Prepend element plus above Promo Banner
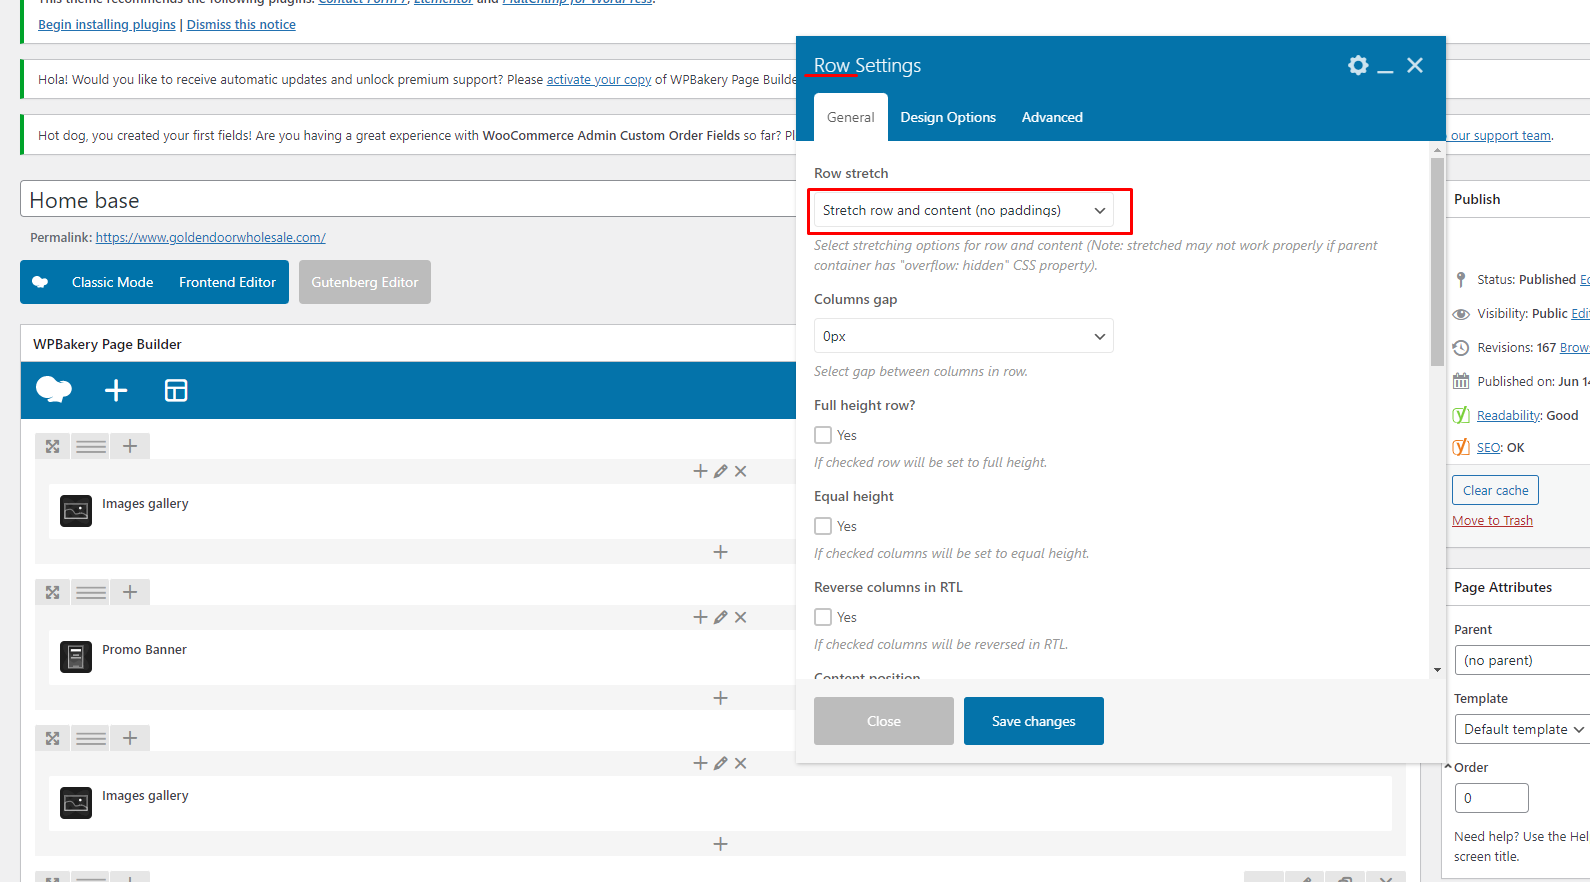This screenshot has height=882, width=1590. point(700,617)
